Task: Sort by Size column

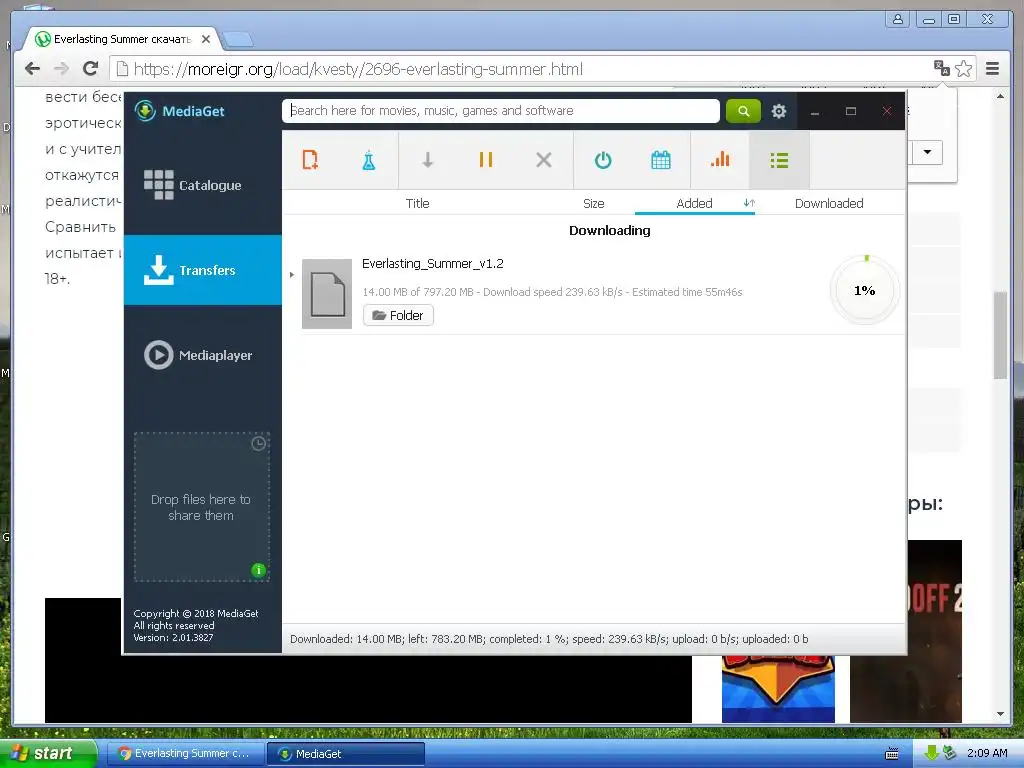Action: point(594,203)
